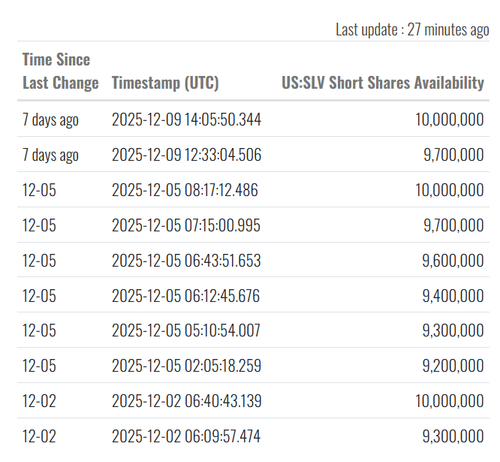Click the 9,300,000 value in bottom row

[453, 436]
